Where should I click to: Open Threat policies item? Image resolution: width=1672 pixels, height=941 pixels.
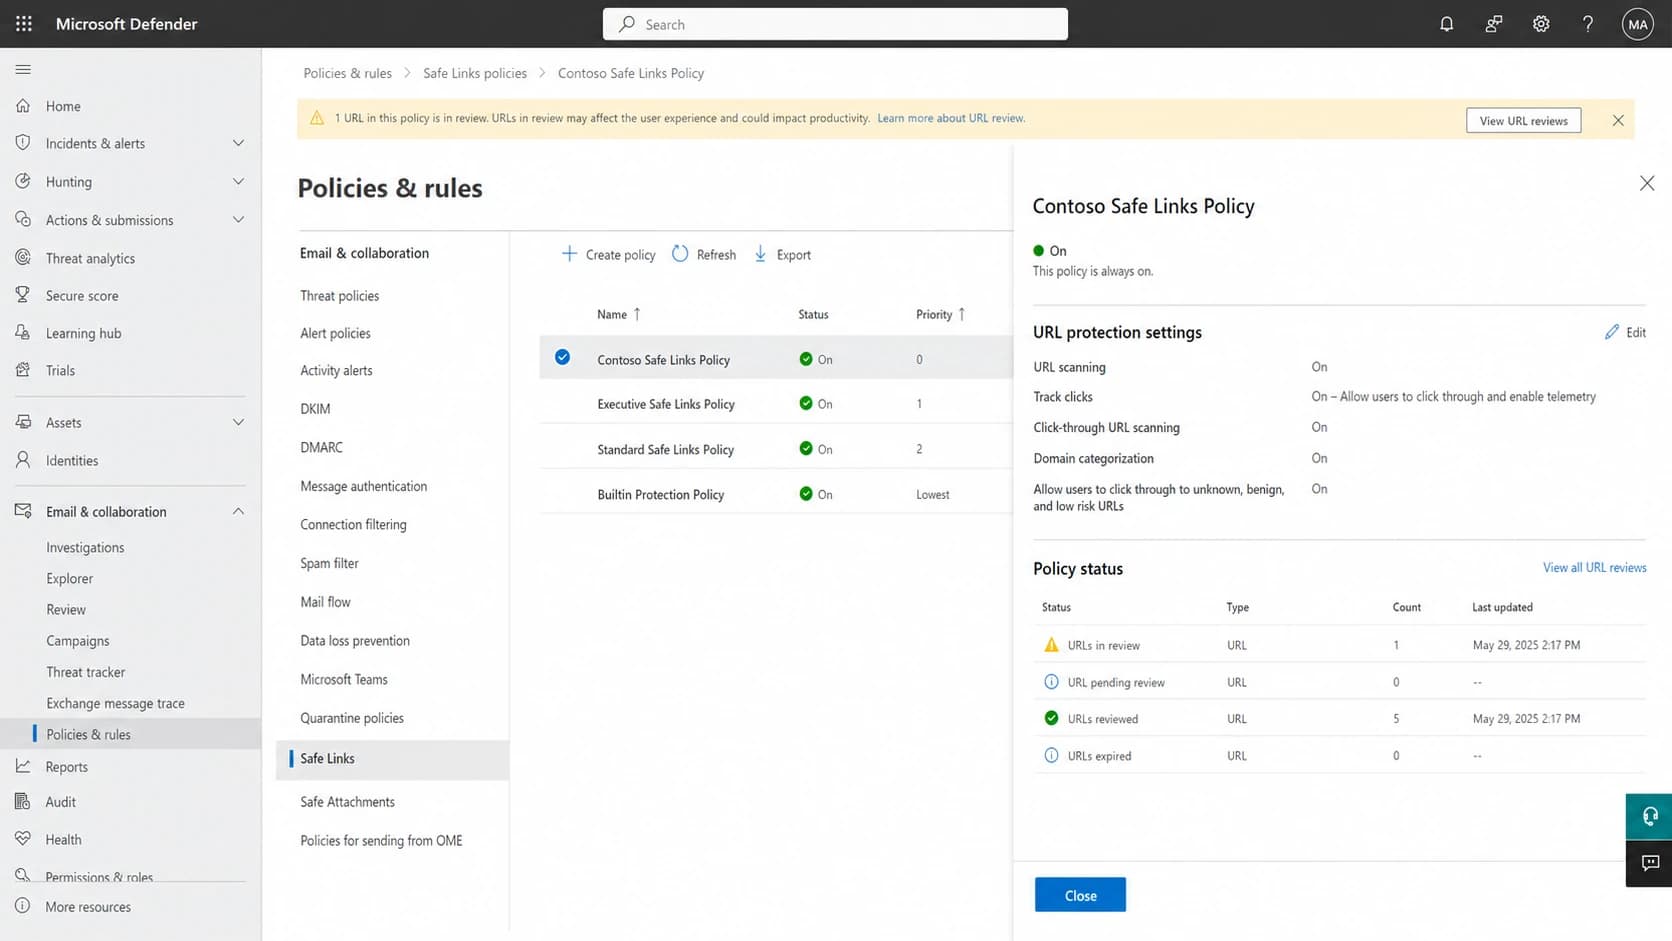point(339,296)
